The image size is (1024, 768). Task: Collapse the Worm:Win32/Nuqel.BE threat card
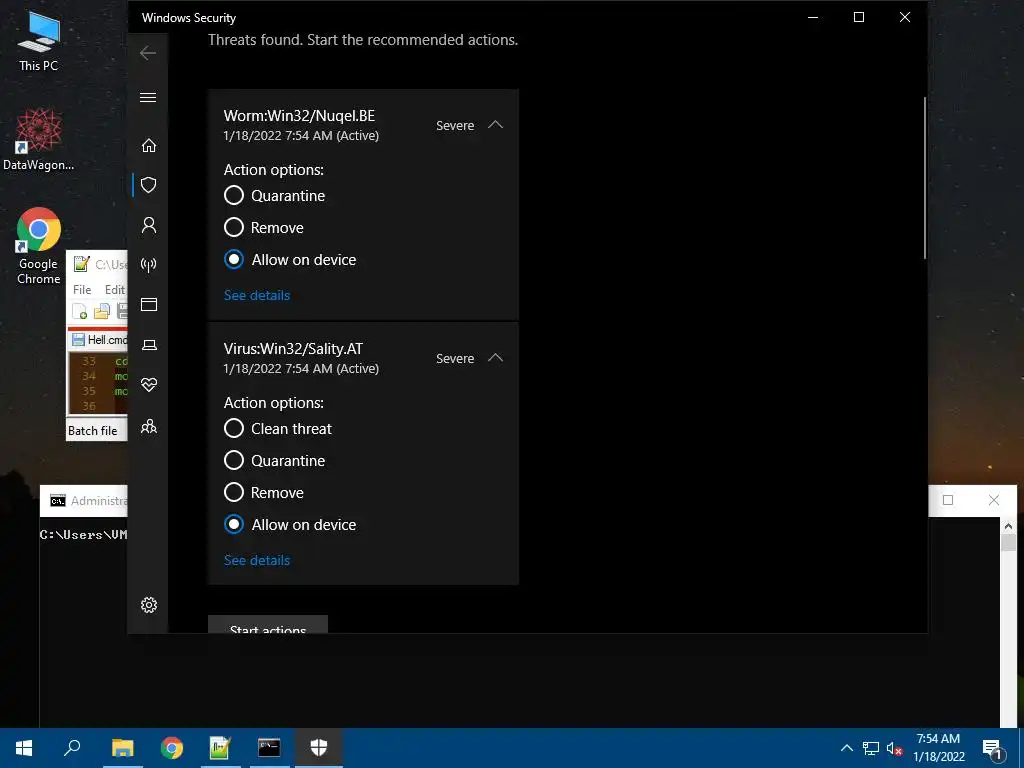click(496, 125)
